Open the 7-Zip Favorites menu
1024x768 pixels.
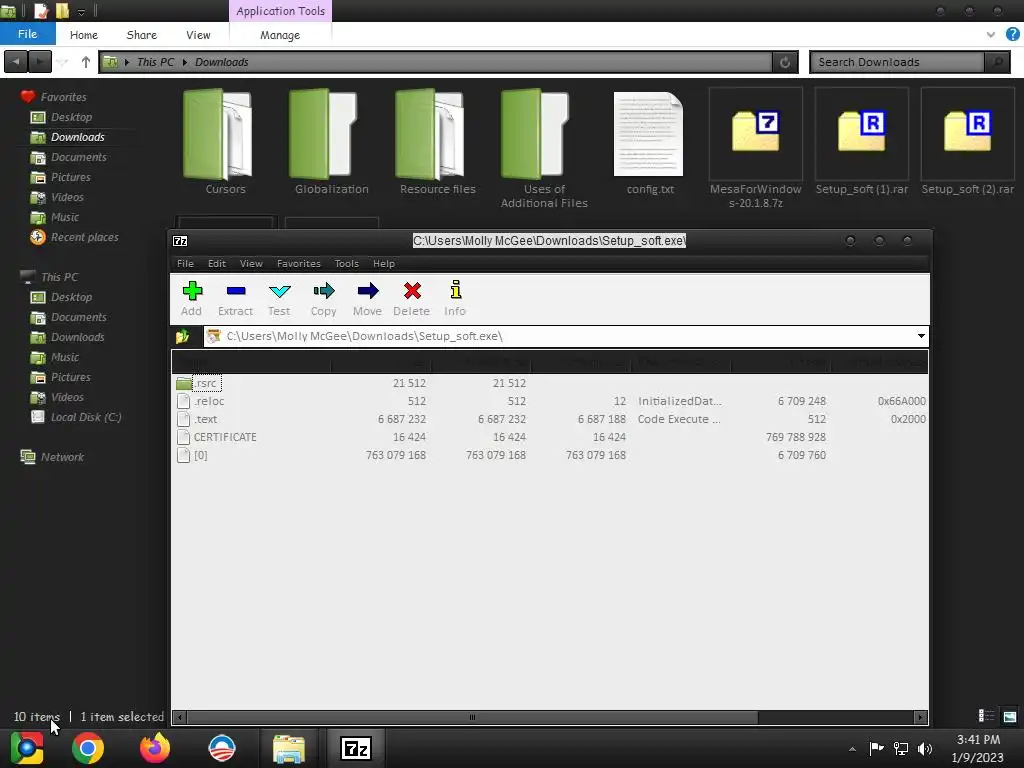click(x=298, y=263)
